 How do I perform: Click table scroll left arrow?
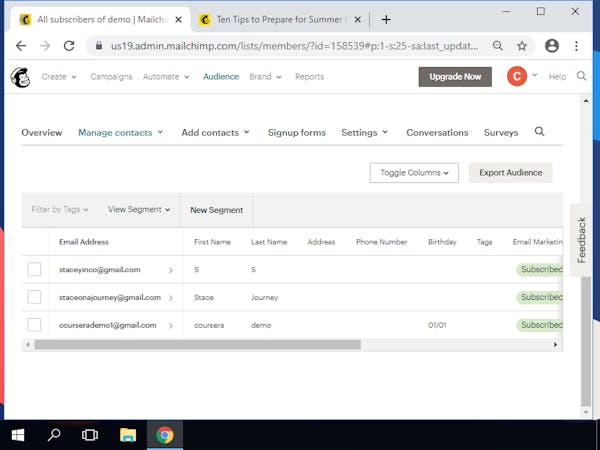pyautogui.click(x=28, y=345)
